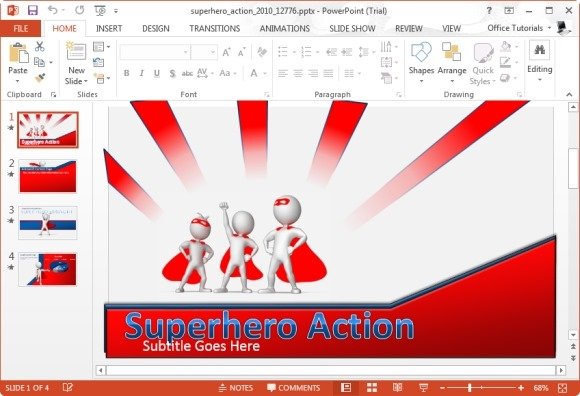Switch to the SLIDE SHOW tab
580x396 pixels.
(x=352, y=28)
